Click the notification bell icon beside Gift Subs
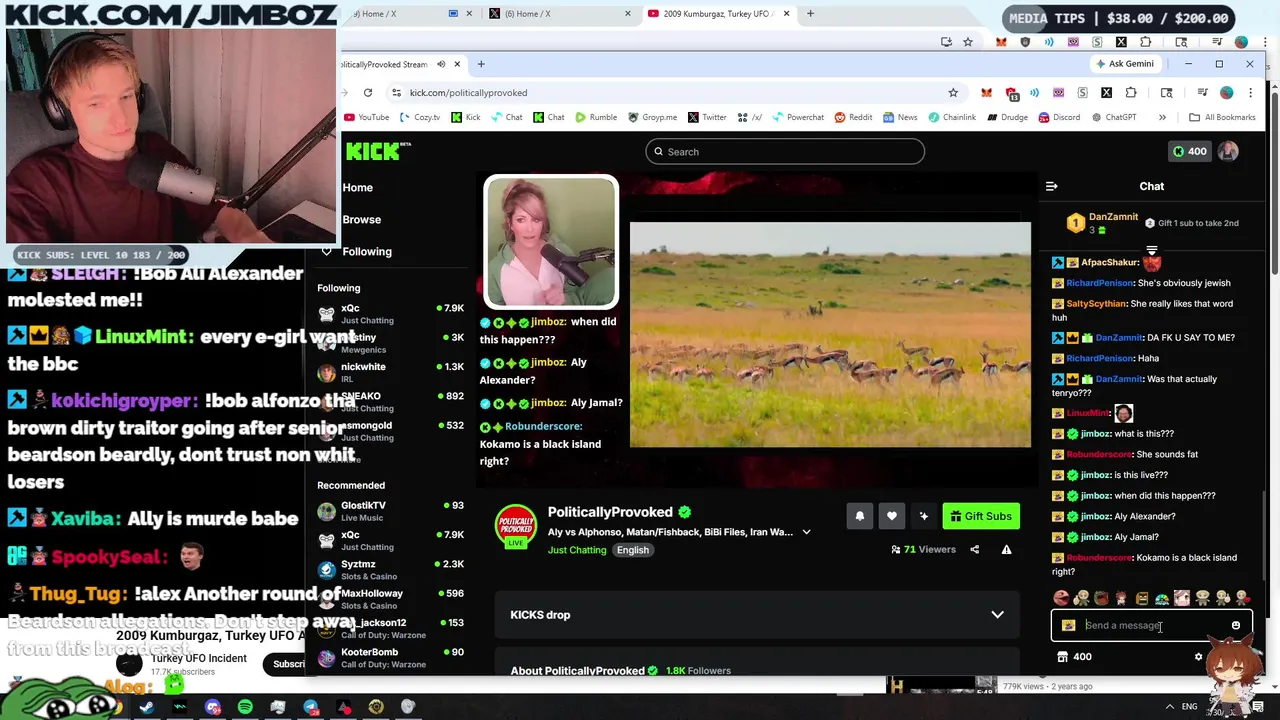Viewport: 1280px width, 720px height. 859,516
